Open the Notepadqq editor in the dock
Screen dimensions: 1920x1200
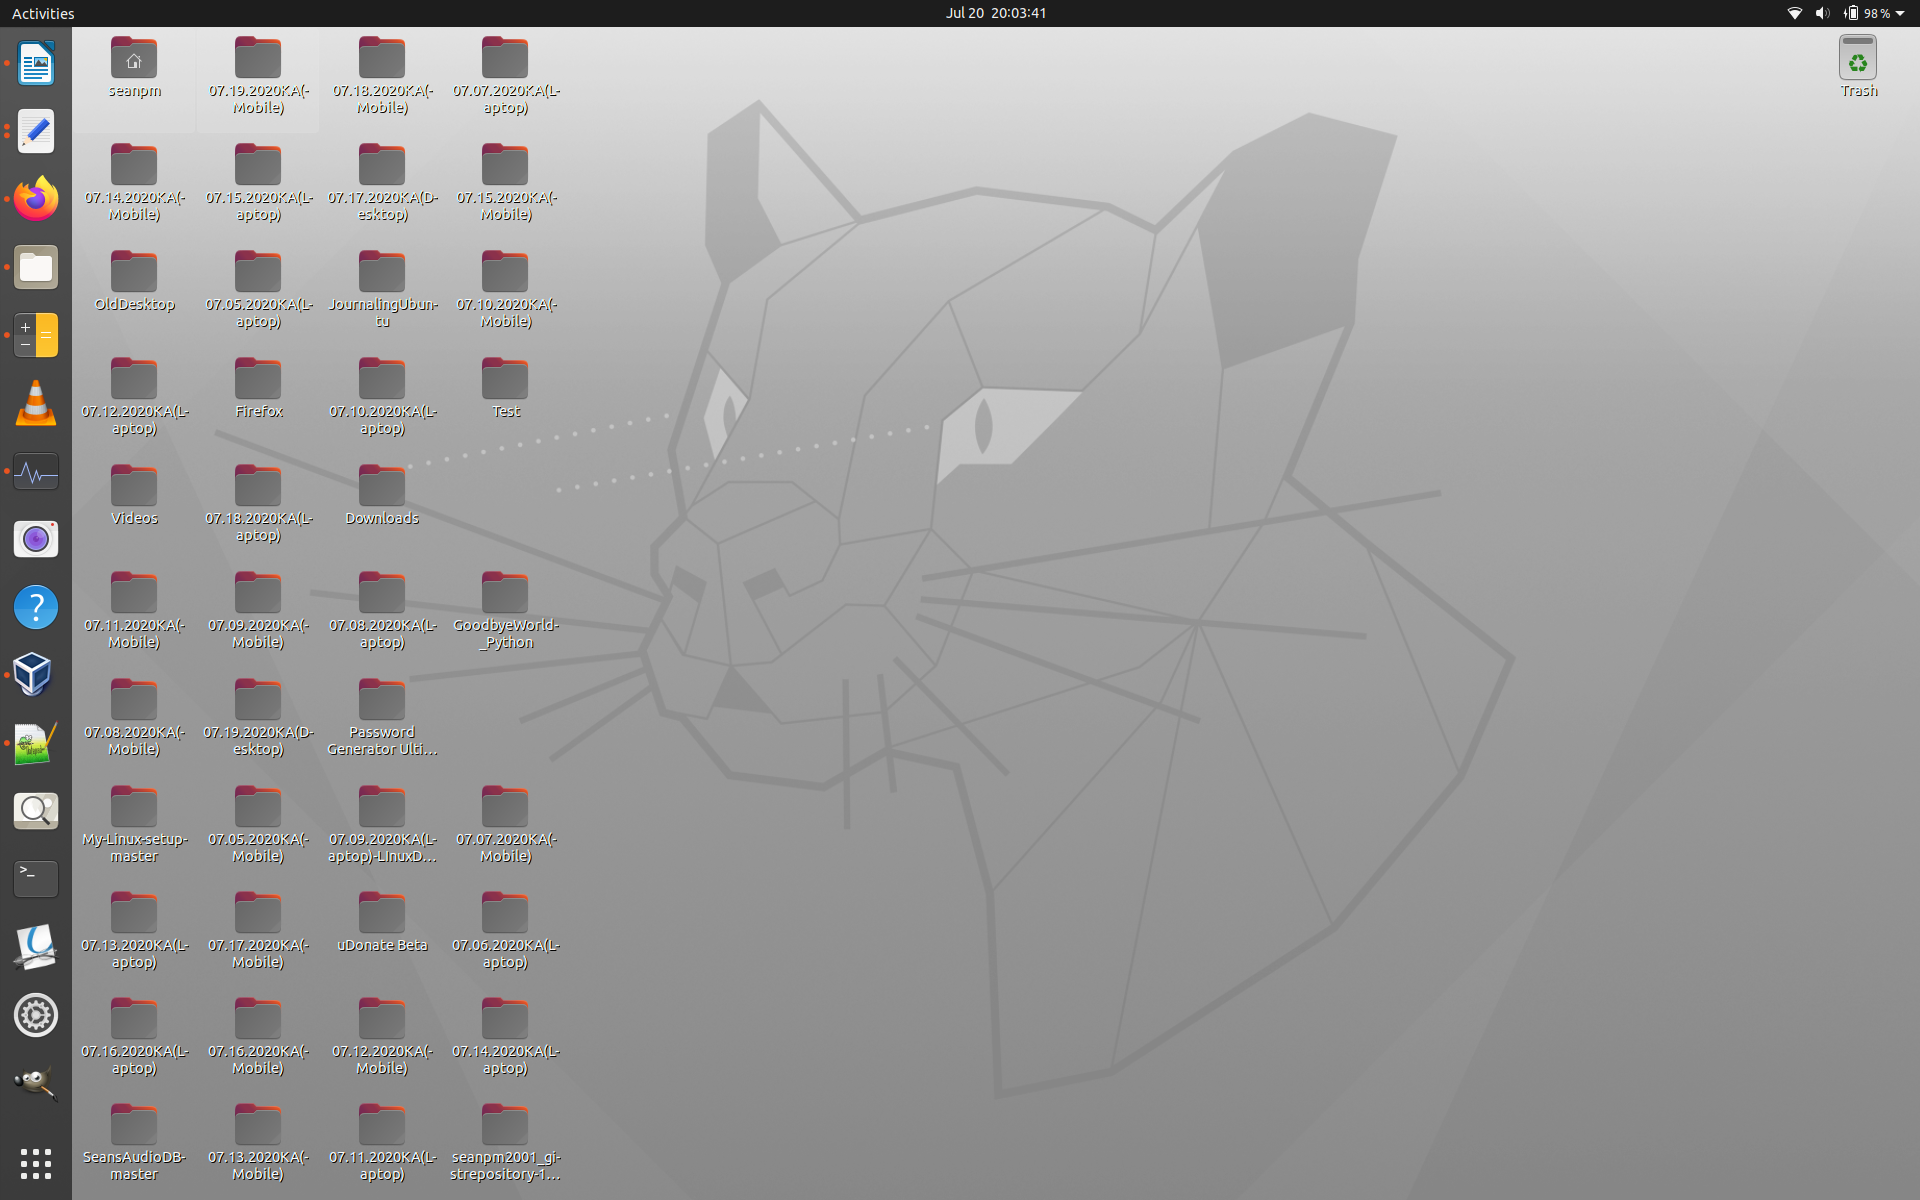[x=36, y=743]
